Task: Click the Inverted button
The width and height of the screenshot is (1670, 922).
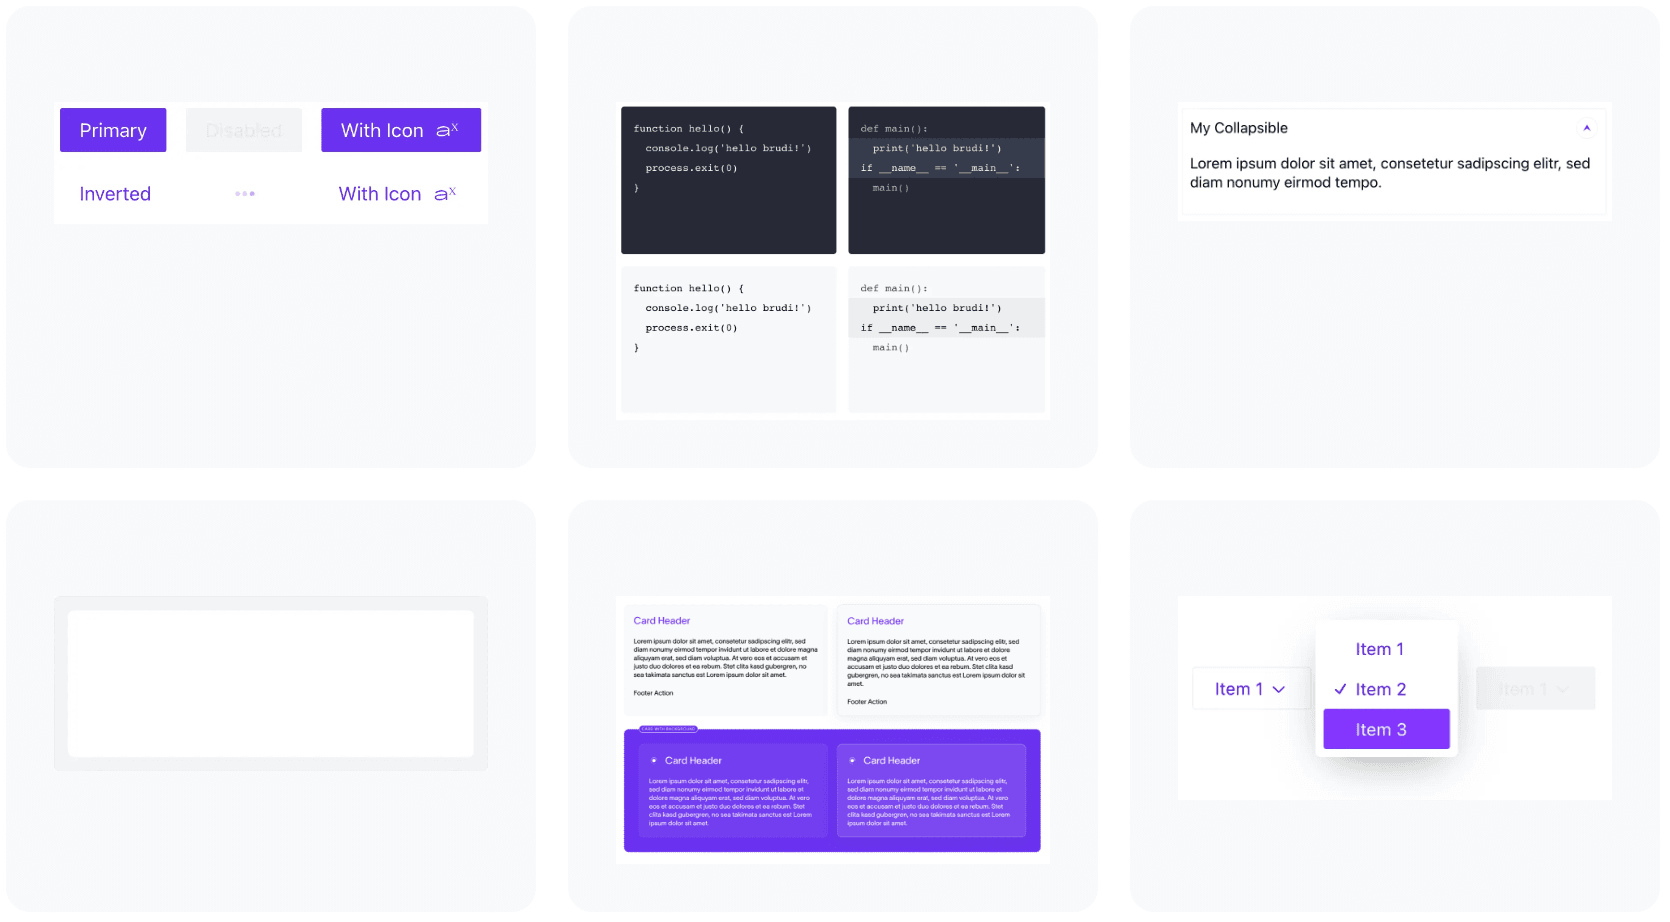Action: pos(115,194)
